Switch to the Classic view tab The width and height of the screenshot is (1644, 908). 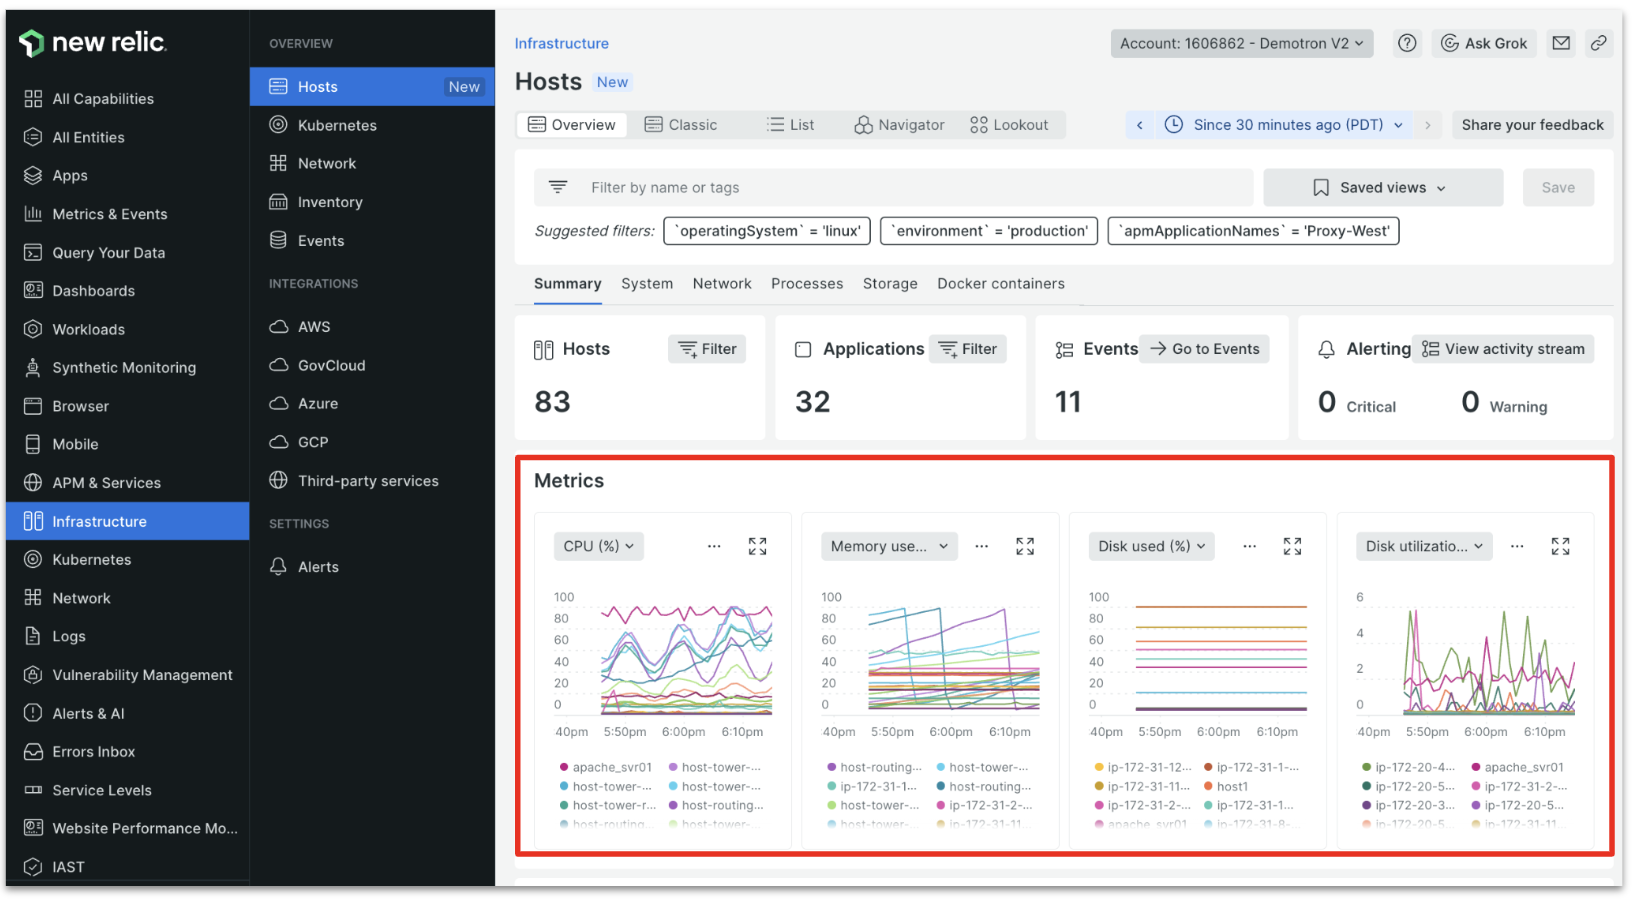(681, 125)
